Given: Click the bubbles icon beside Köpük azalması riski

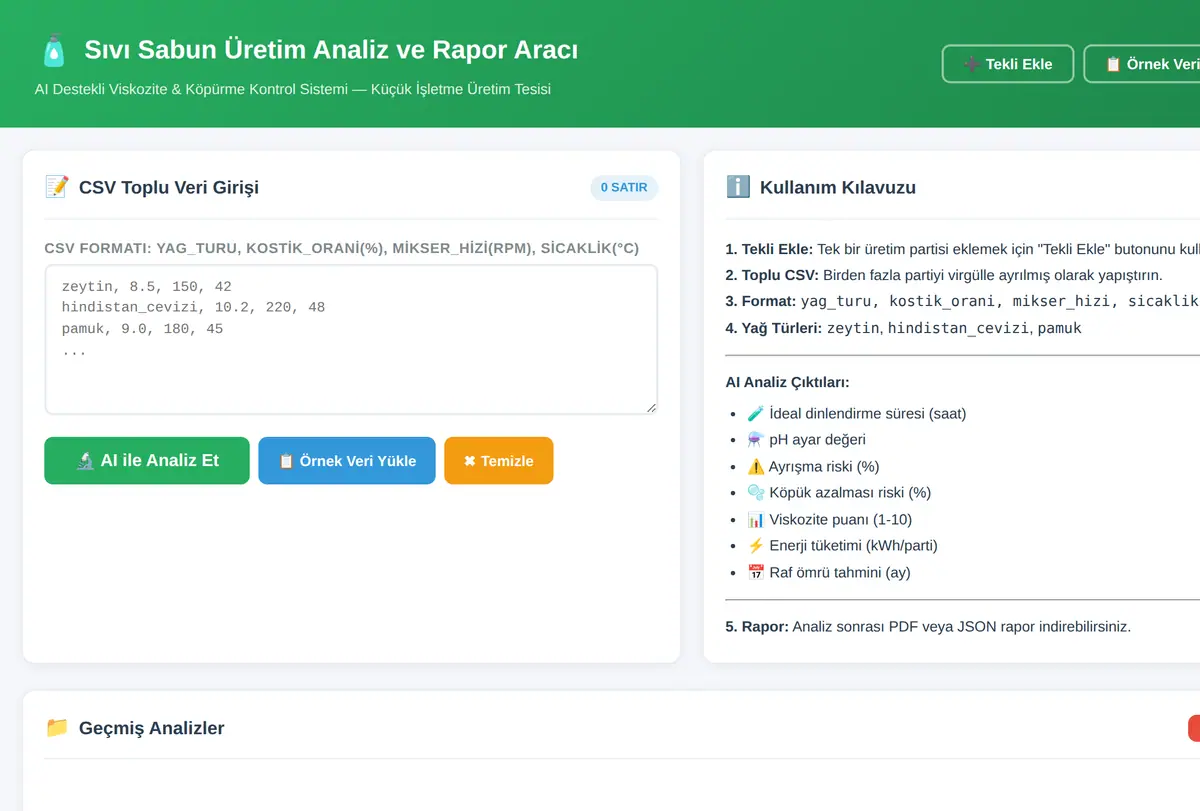Looking at the screenshot, I should click(x=756, y=493).
